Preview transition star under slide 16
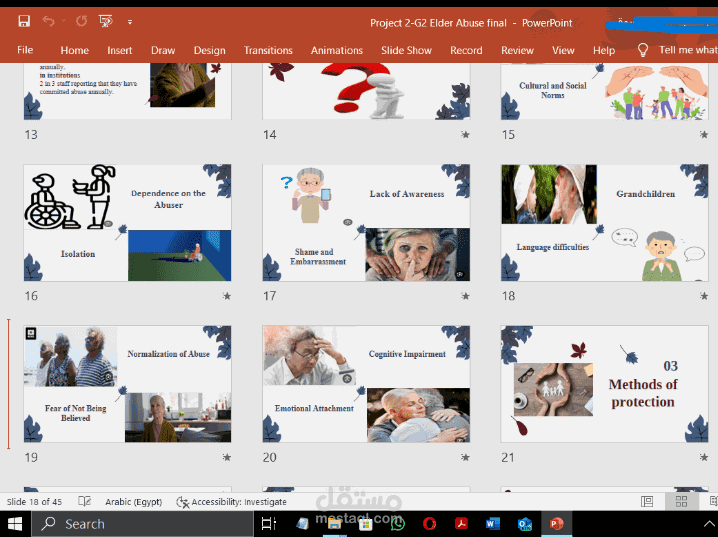Screen dimensions: 718x537 click(x=227, y=296)
